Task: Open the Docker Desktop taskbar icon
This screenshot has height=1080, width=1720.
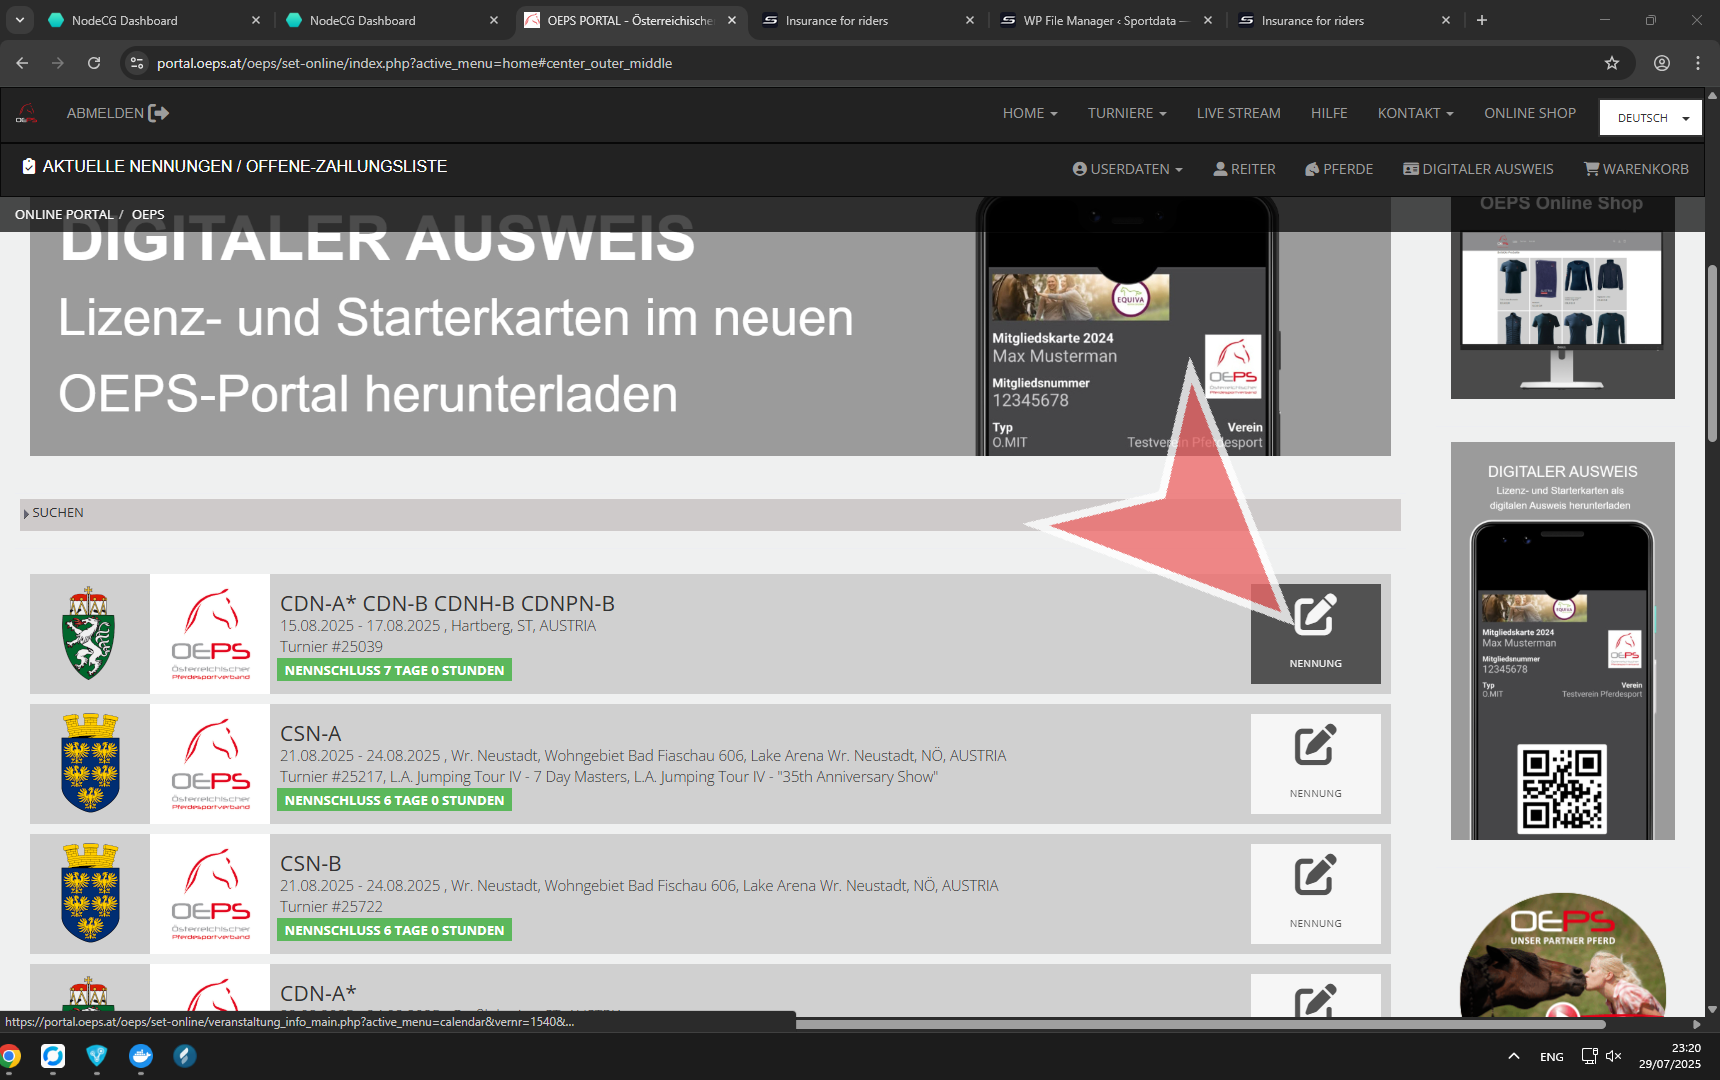Action: tap(141, 1056)
